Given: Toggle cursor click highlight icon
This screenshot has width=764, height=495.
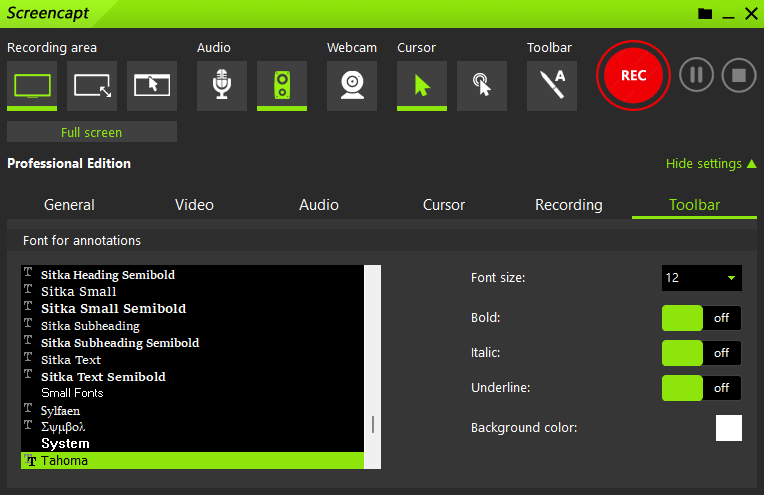Looking at the screenshot, I should click(x=482, y=86).
